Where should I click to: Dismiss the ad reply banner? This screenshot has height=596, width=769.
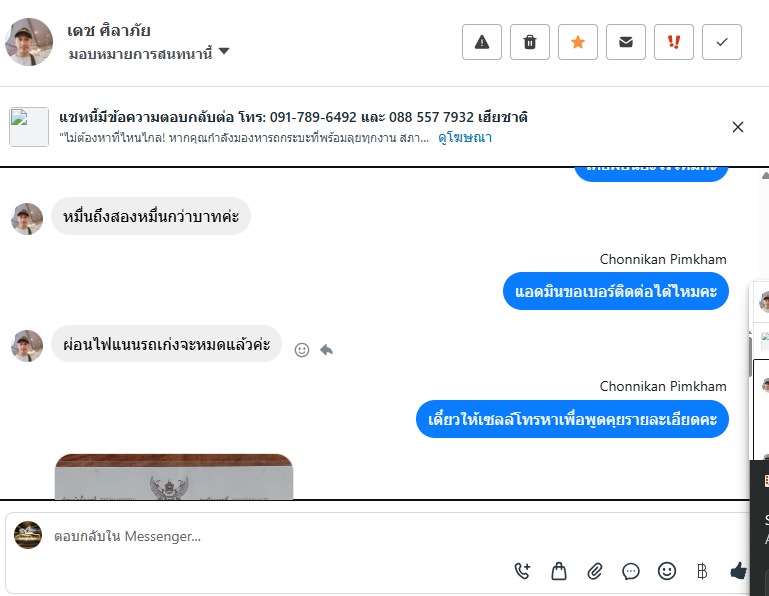(x=738, y=127)
